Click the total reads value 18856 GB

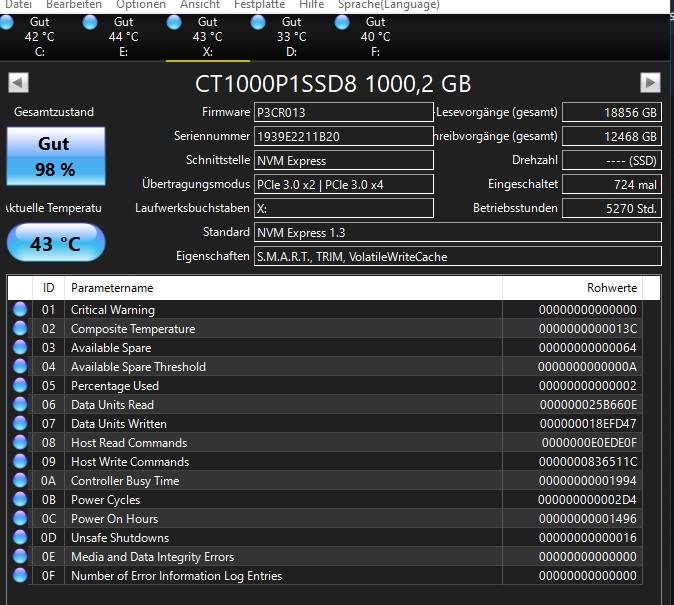click(x=612, y=112)
